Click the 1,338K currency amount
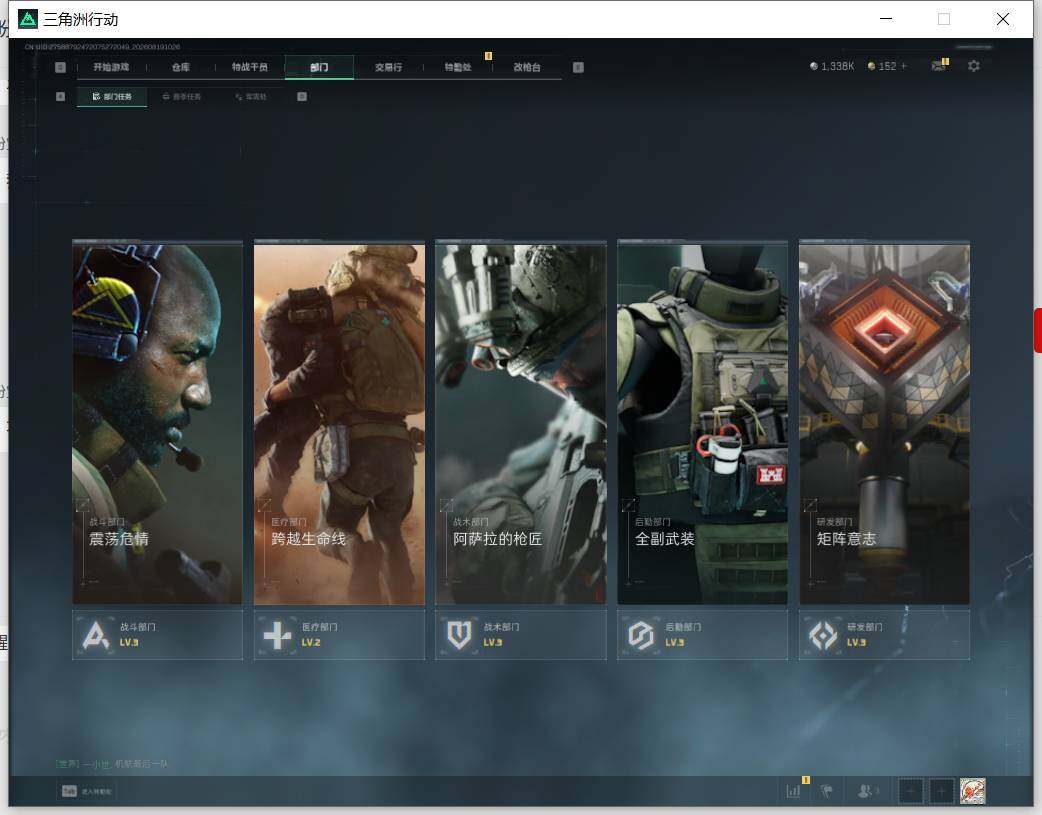Image resolution: width=1042 pixels, height=815 pixels. pos(837,66)
